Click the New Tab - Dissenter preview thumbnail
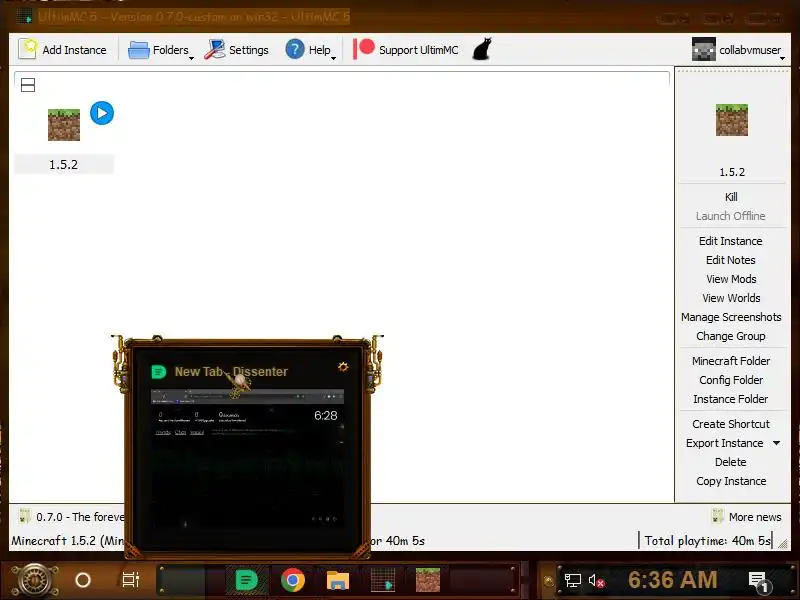 [247, 457]
